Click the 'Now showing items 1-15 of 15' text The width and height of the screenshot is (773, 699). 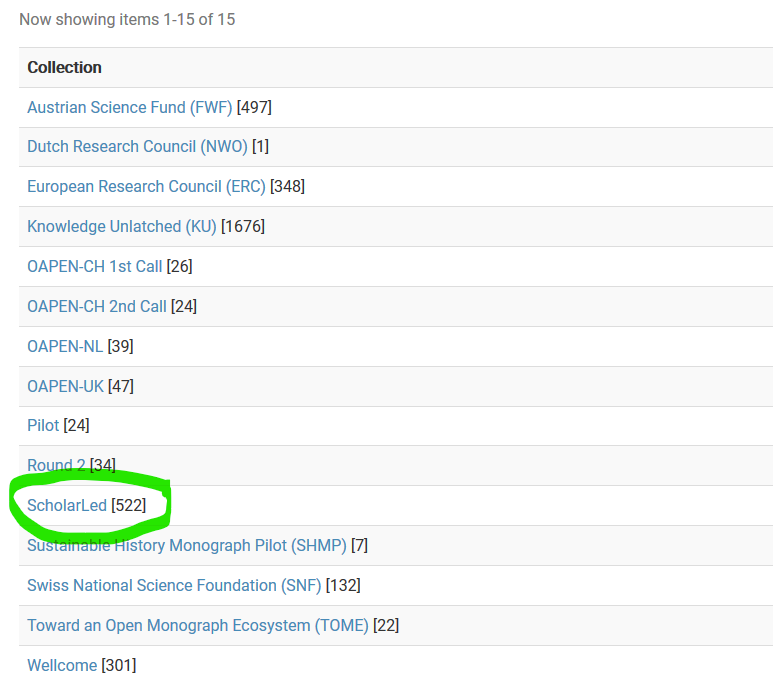tap(127, 20)
